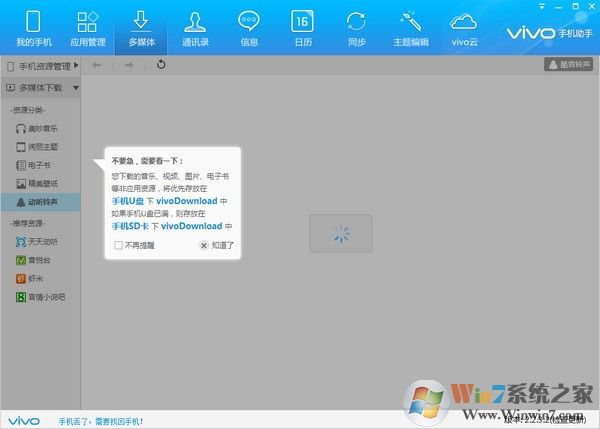This screenshot has height=429, width=600.
Task: Click the 手机丢了，需要找回手机 link
Action: point(101,421)
